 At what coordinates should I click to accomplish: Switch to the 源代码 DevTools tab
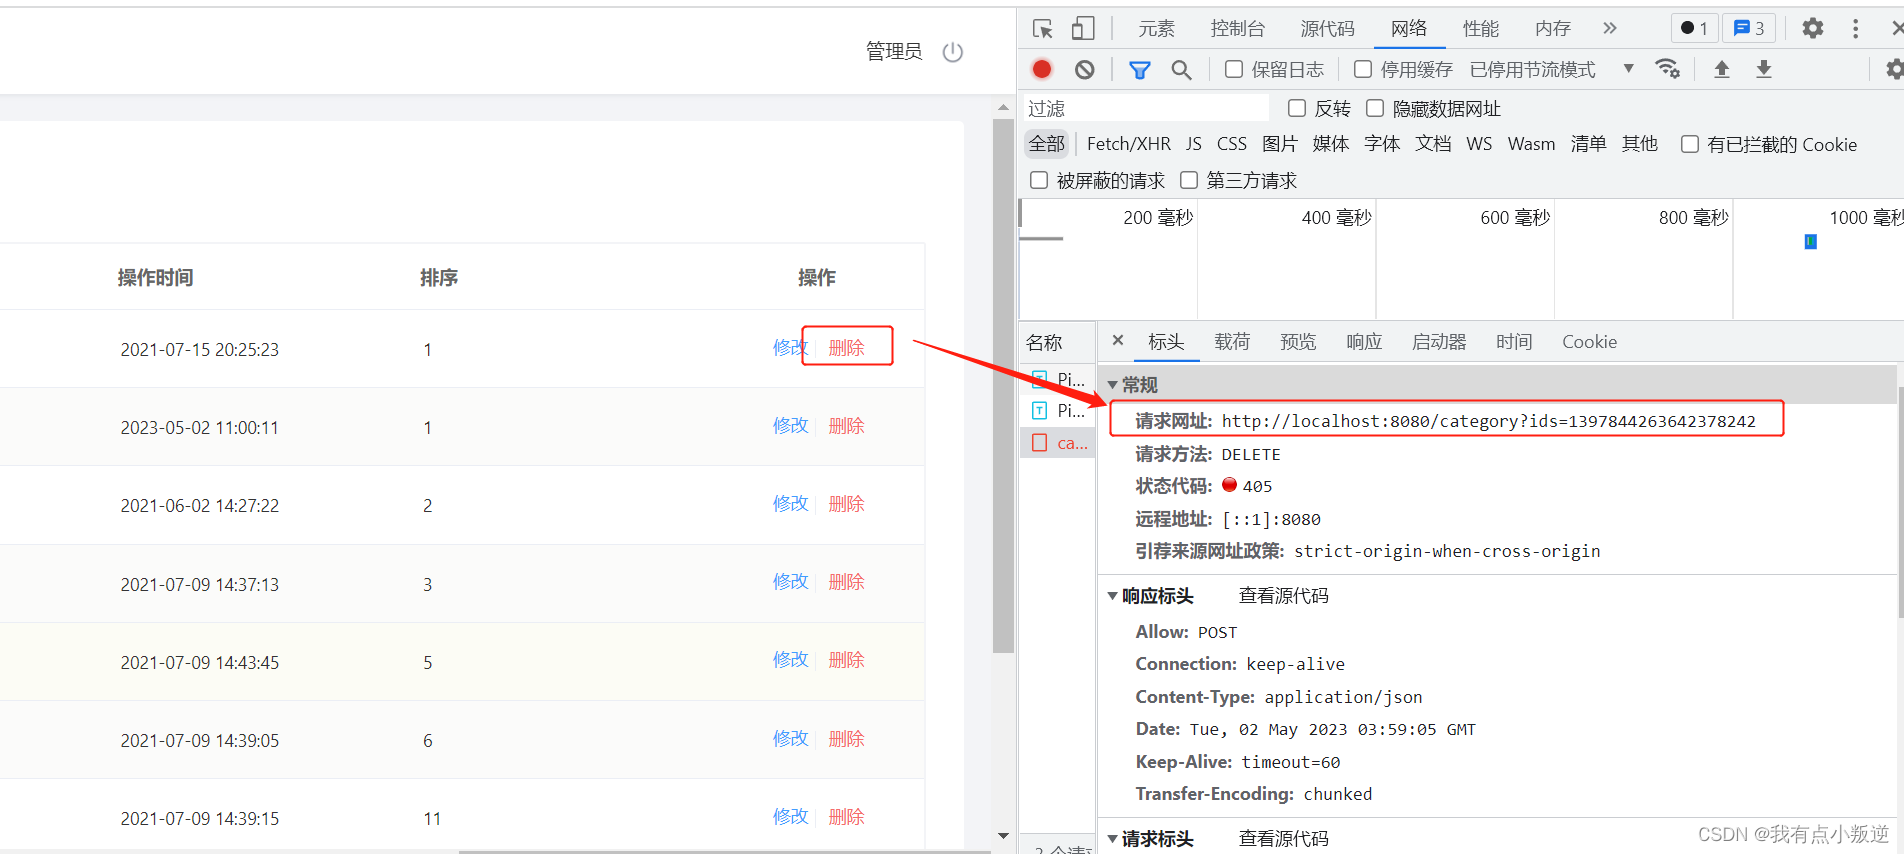[1327, 29]
